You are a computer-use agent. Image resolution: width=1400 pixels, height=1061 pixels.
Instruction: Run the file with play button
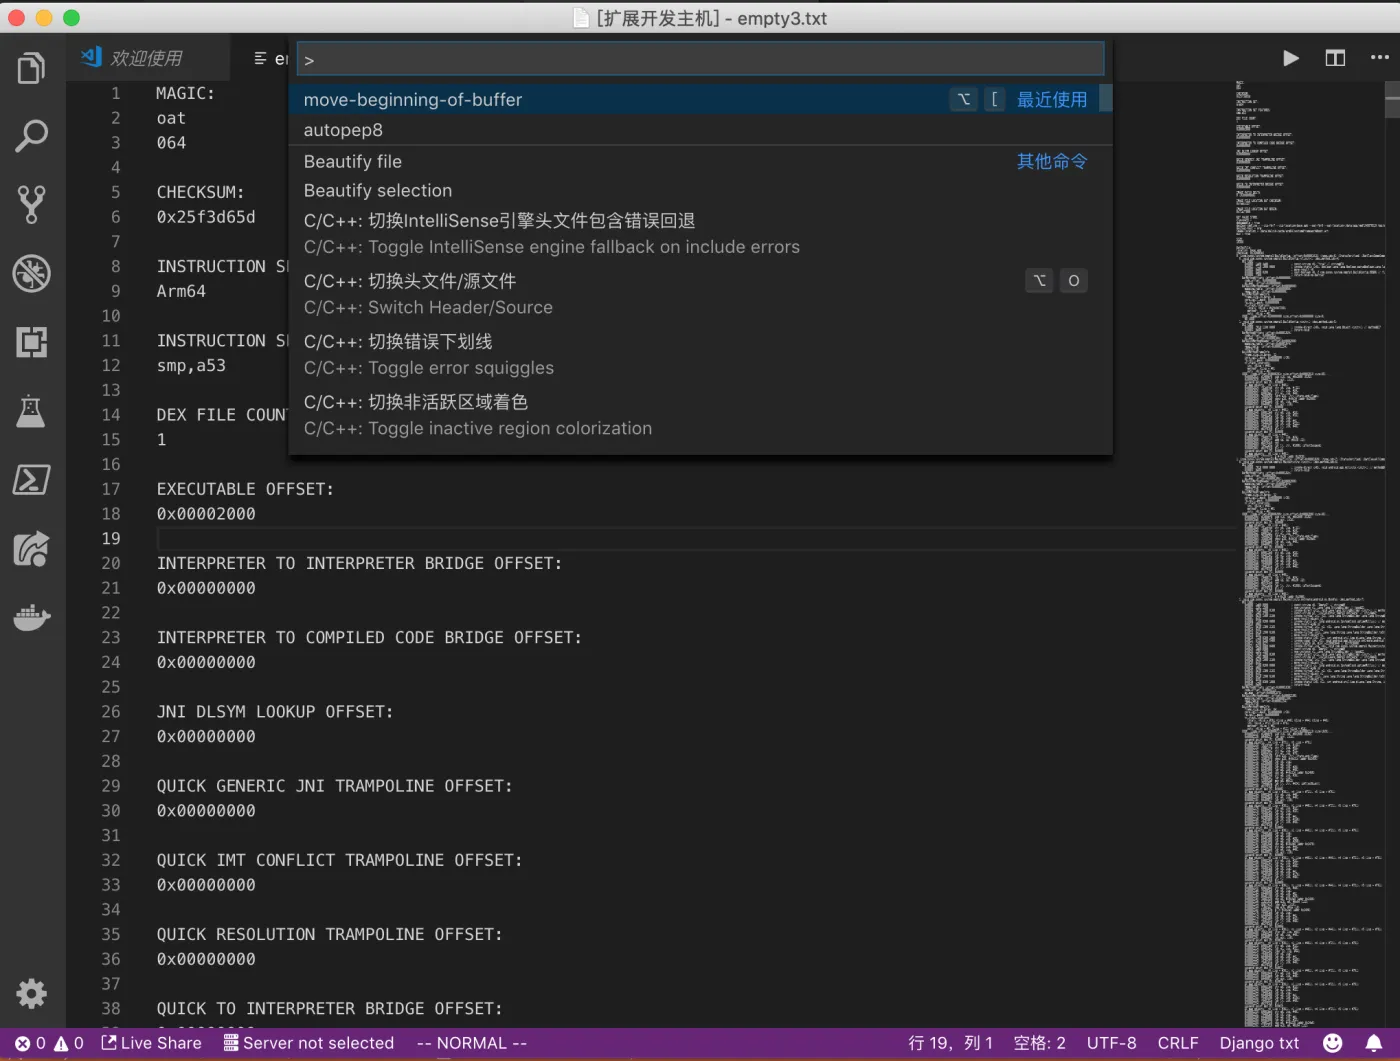1291,58
